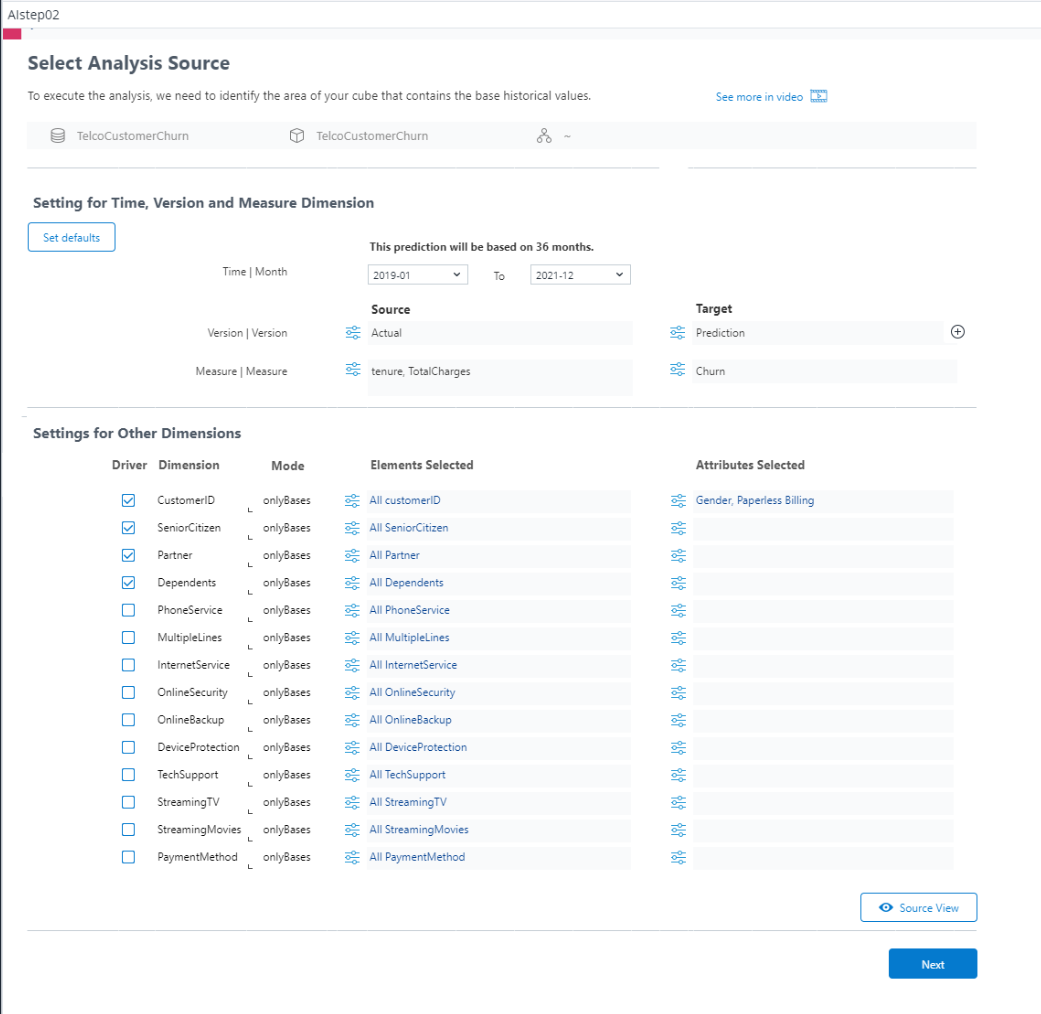1041x1014 pixels.
Task: Click the Set defaults button
Action: click(71, 238)
